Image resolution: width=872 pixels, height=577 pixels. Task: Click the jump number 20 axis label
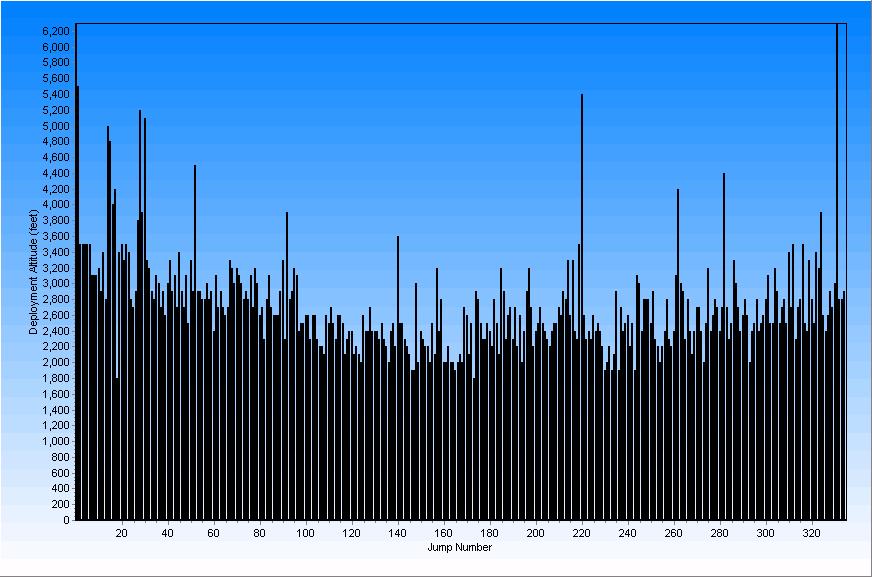(121, 534)
